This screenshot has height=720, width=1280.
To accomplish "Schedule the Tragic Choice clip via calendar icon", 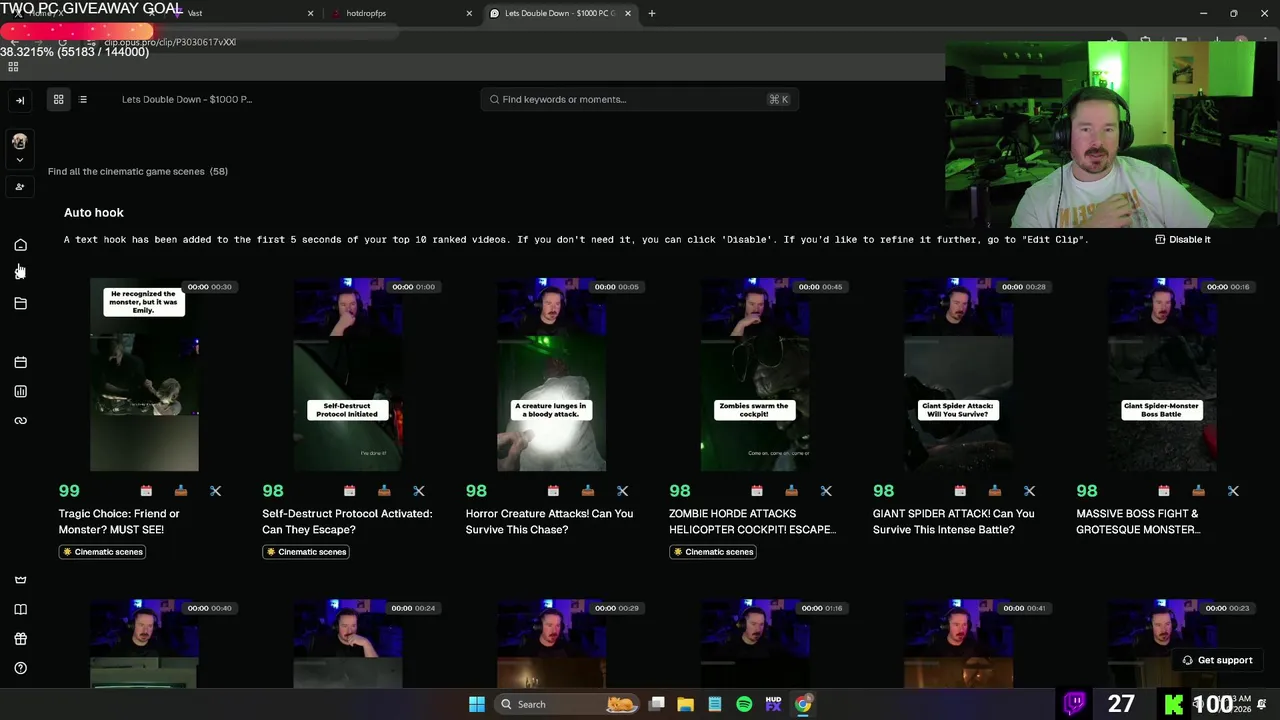I will point(146,491).
